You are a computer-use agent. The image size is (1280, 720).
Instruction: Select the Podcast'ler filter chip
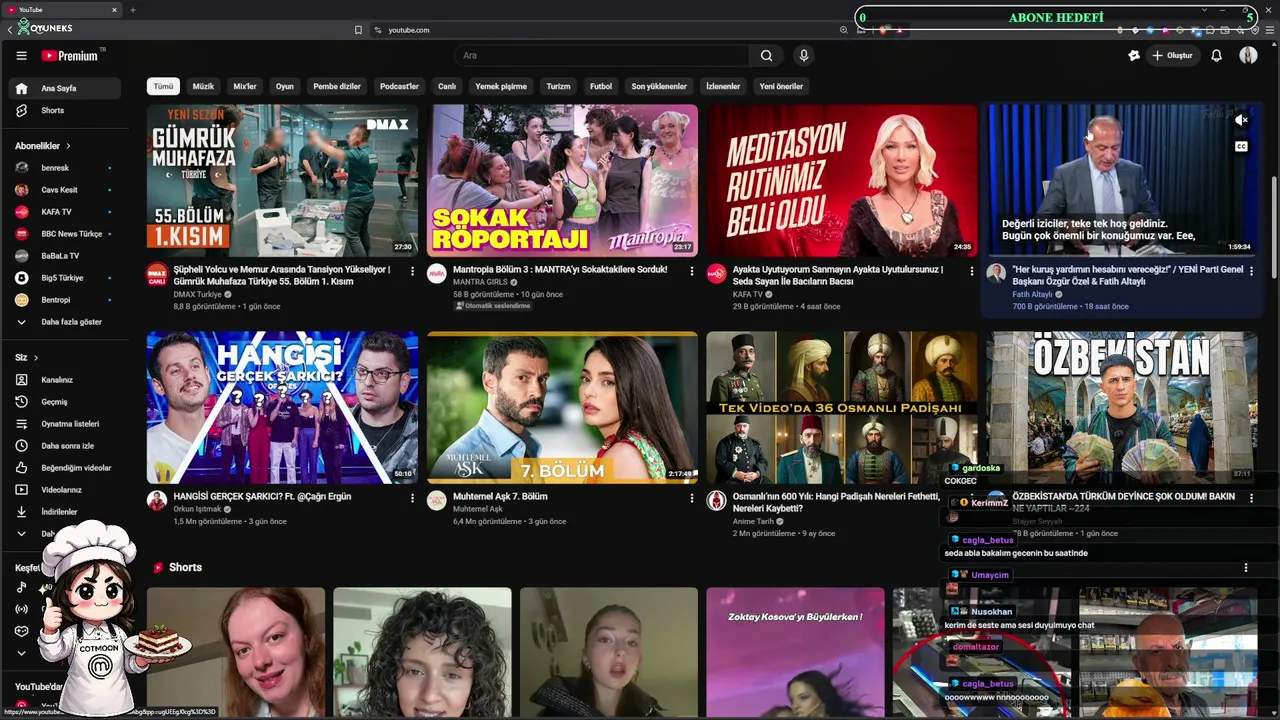[399, 86]
